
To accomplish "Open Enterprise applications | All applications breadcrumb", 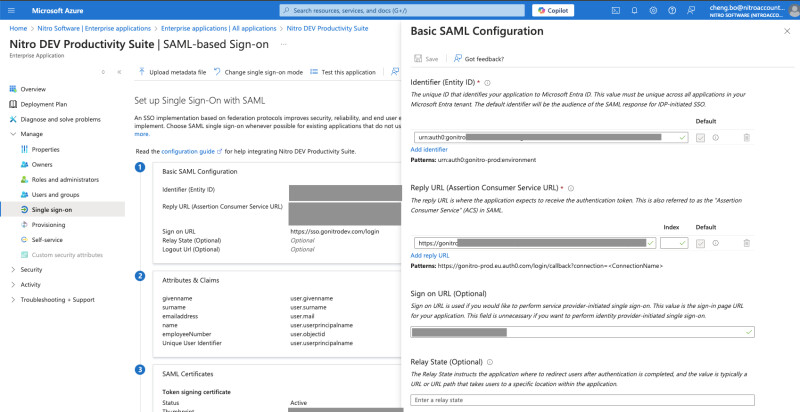I will (218, 29).
